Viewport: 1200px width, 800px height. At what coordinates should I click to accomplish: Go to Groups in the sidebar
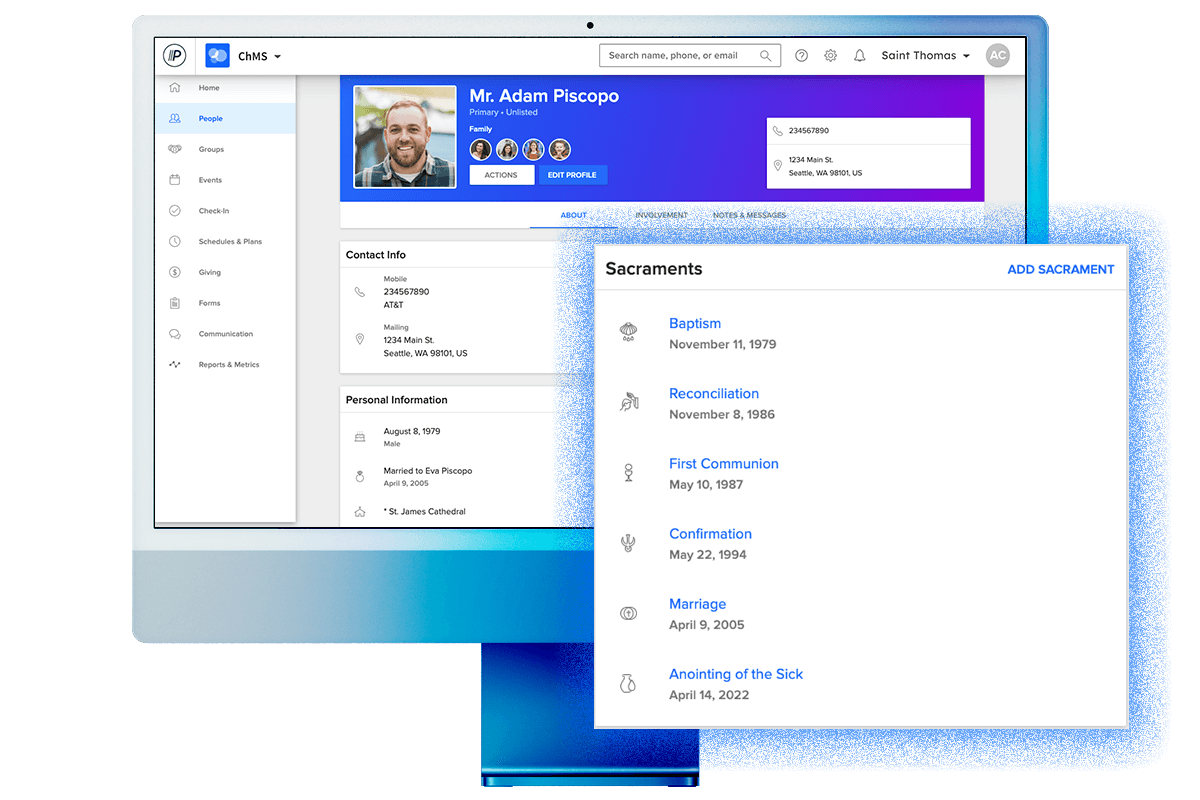pos(211,150)
